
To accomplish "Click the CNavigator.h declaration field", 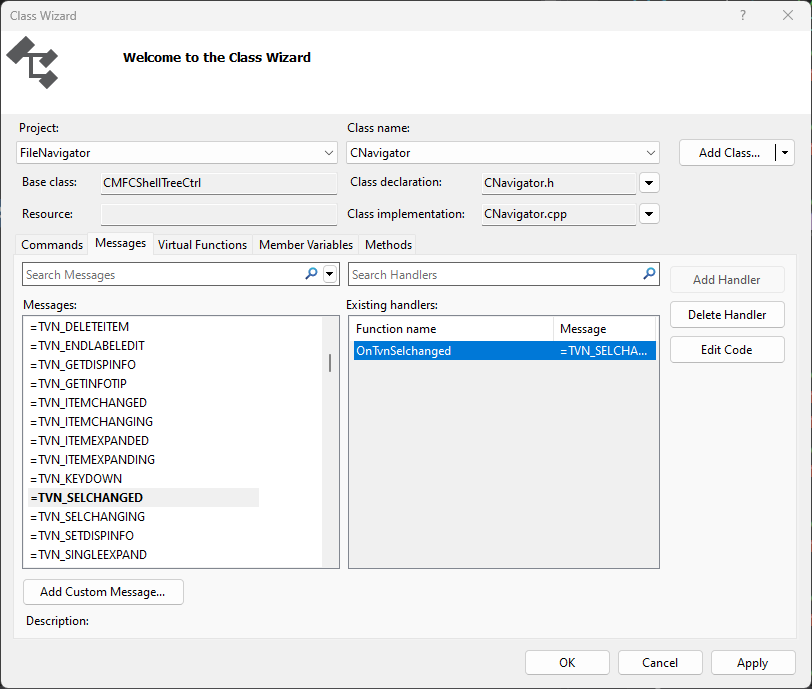I will pyautogui.click(x=558, y=183).
